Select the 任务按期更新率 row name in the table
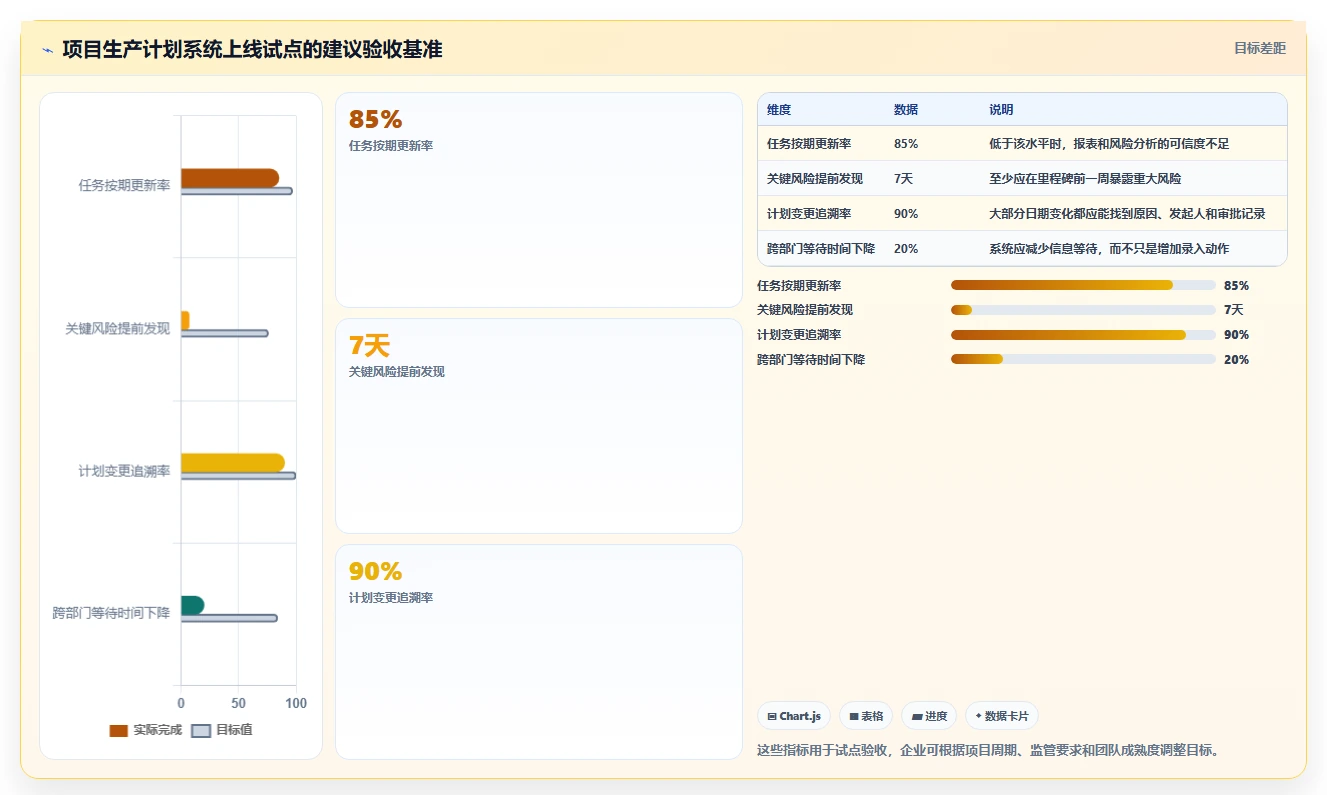 pos(809,144)
